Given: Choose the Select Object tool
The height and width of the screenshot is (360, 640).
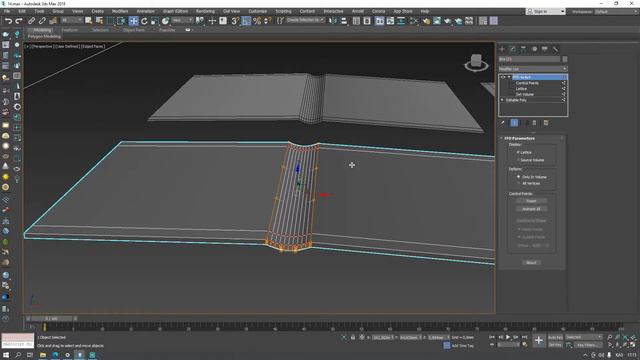Looking at the screenshot, I should point(89,21).
